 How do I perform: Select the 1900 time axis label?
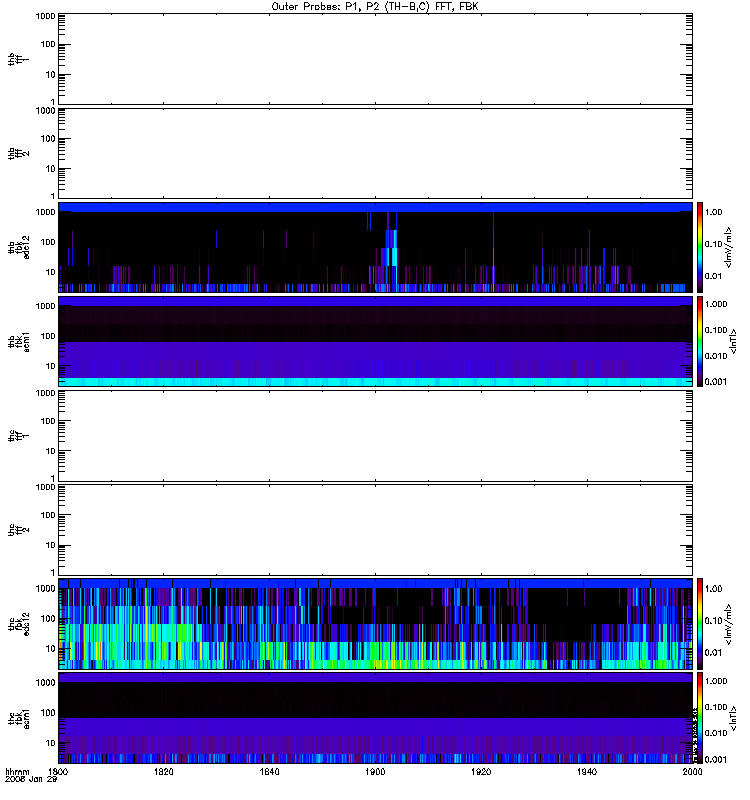[375, 771]
